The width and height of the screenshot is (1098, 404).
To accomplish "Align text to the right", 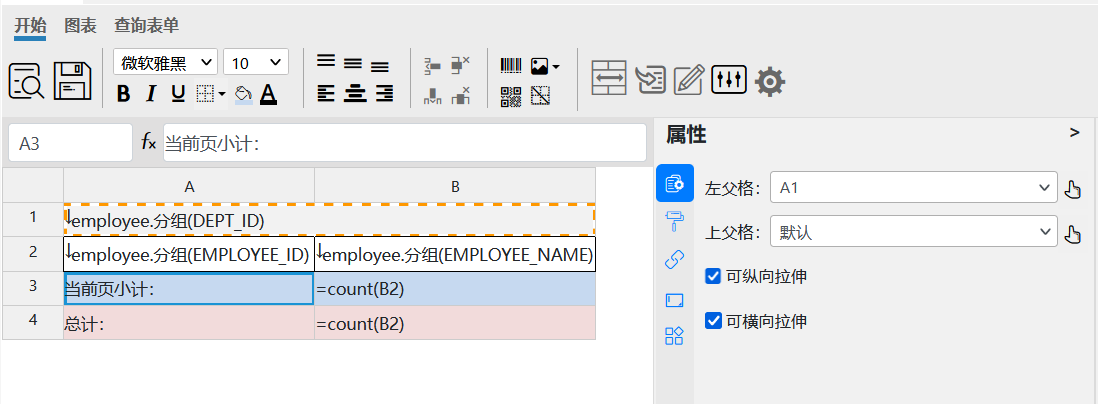I will click(384, 92).
